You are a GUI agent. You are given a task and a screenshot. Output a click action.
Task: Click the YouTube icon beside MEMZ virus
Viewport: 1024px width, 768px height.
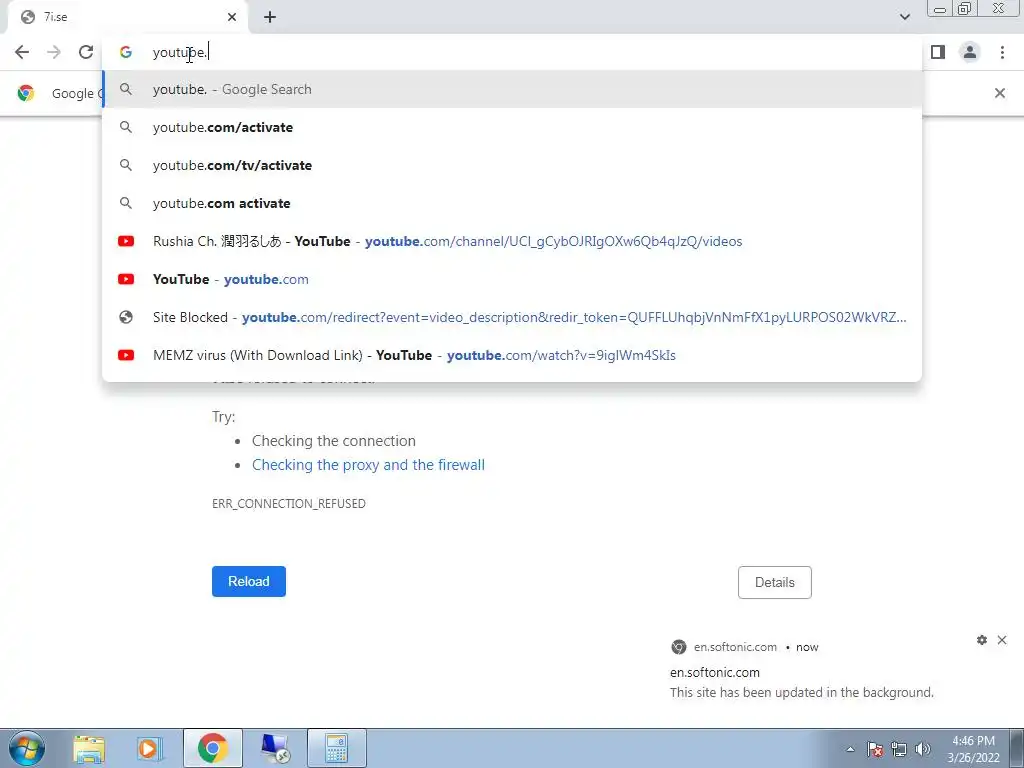[126, 355]
